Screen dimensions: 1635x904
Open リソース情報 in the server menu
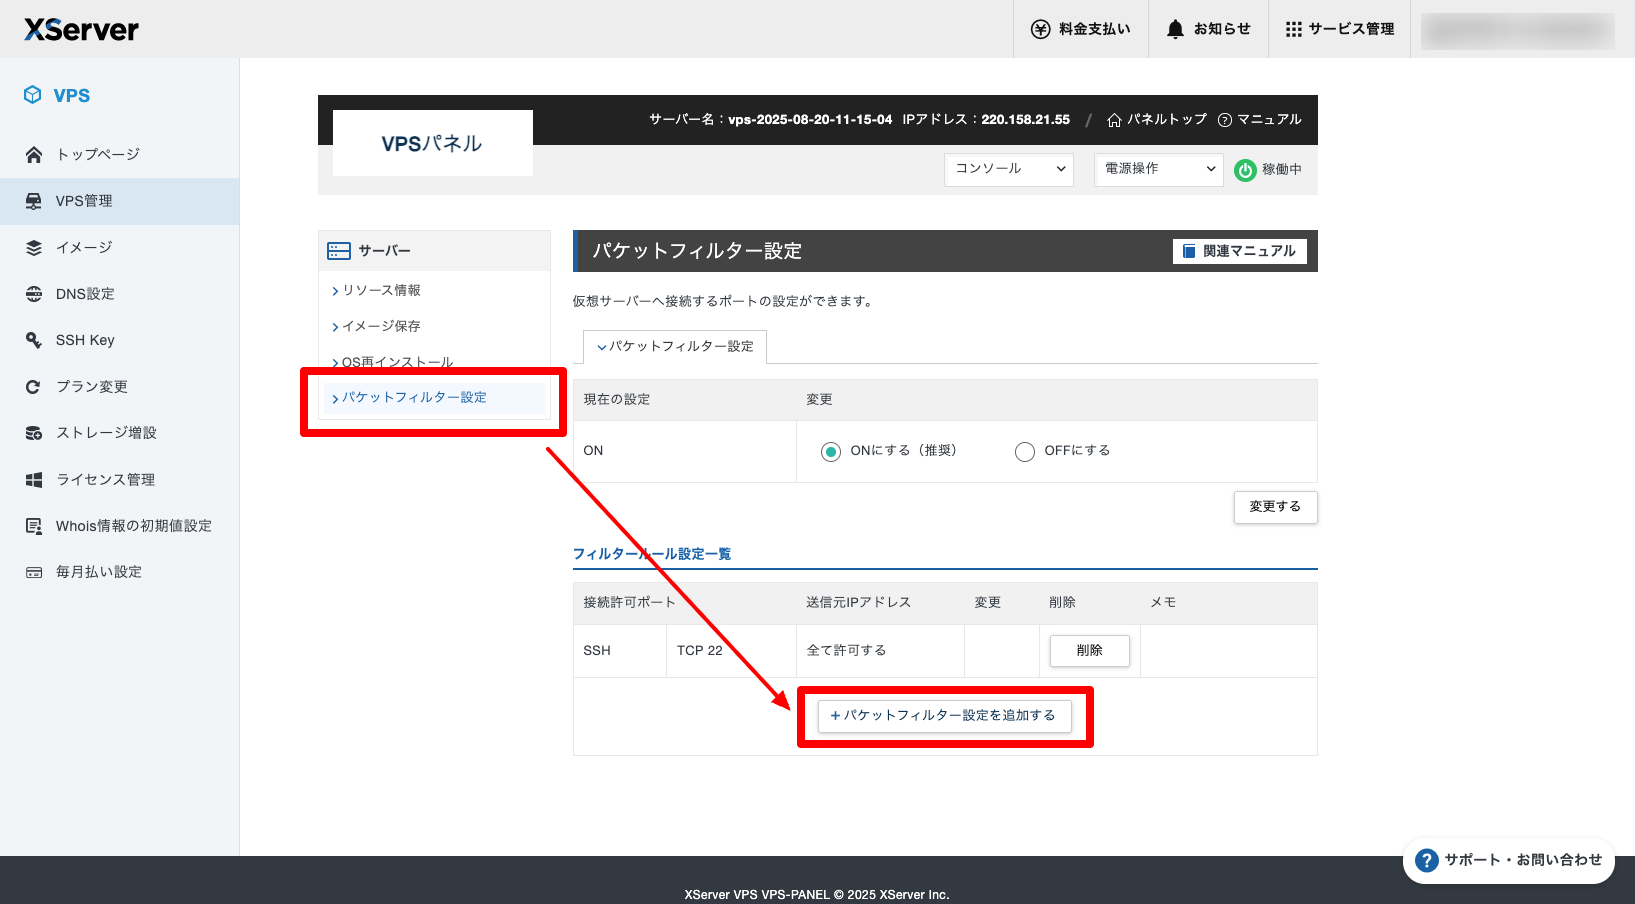381,290
